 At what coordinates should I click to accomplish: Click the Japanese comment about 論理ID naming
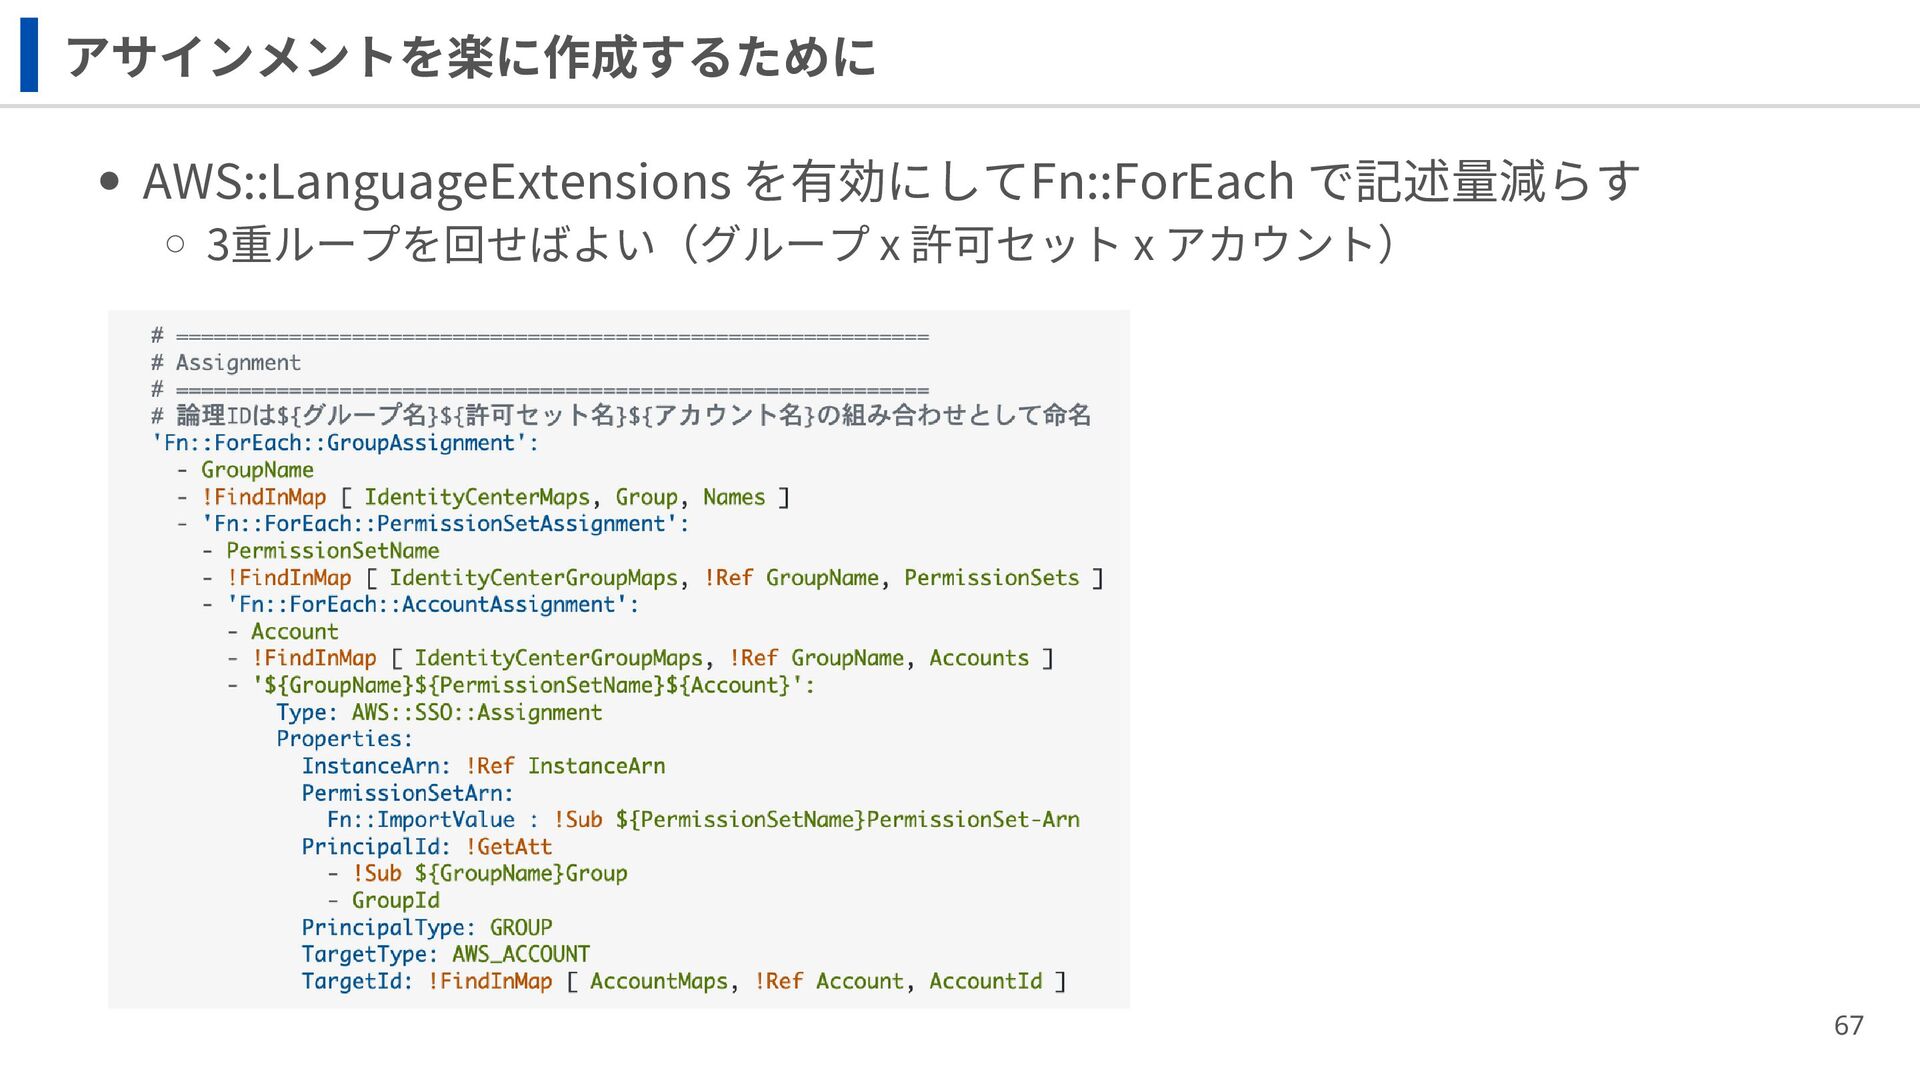click(x=620, y=416)
